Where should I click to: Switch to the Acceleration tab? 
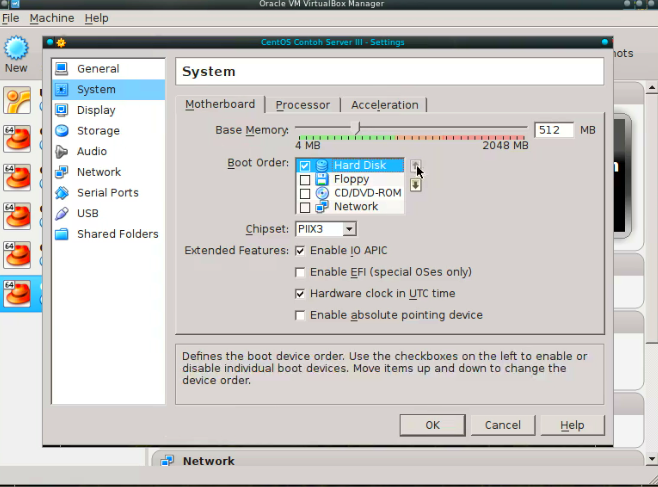click(384, 105)
